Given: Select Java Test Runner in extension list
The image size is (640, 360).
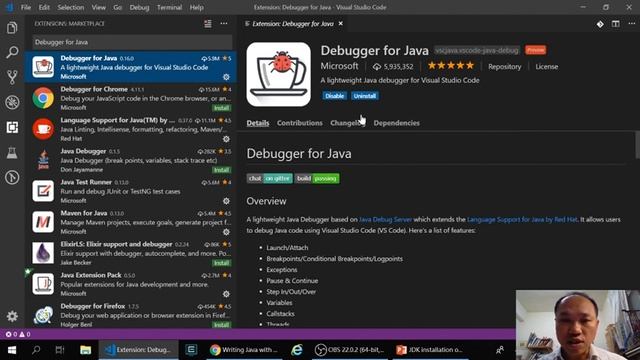Looking at the screenshot, I should (x=131, y=191).
